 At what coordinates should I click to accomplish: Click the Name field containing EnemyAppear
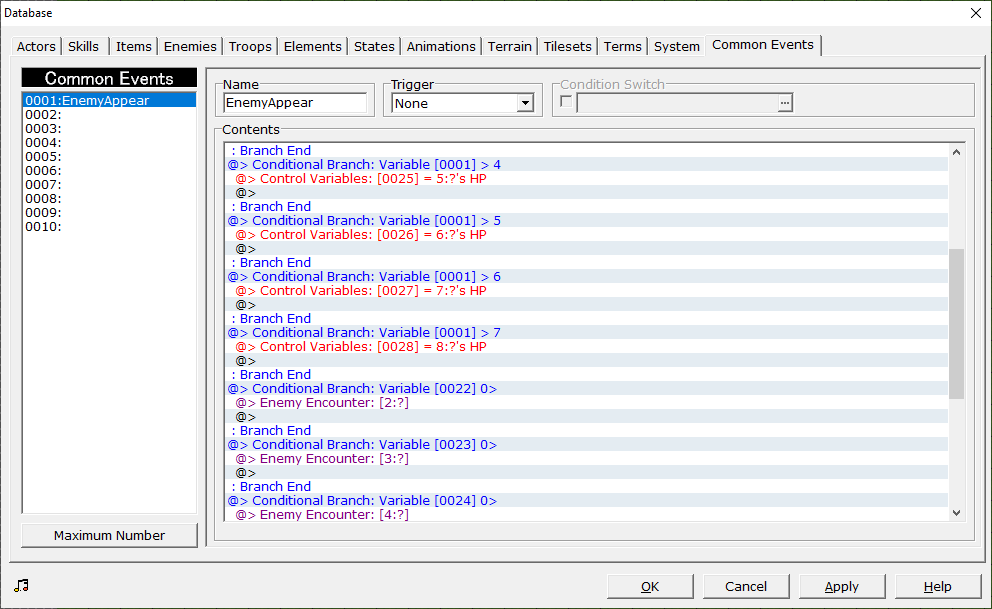click(x=295, y=102)
